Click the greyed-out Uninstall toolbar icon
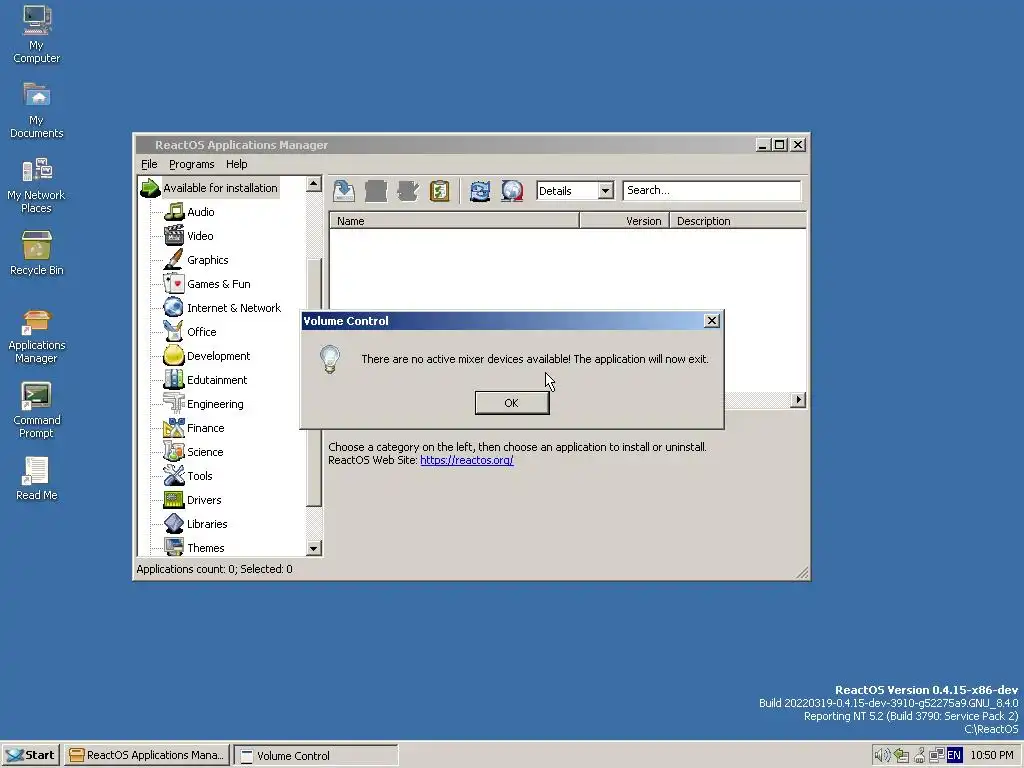The height and width of the screenshot is (768, 1024). click(376, 191)
